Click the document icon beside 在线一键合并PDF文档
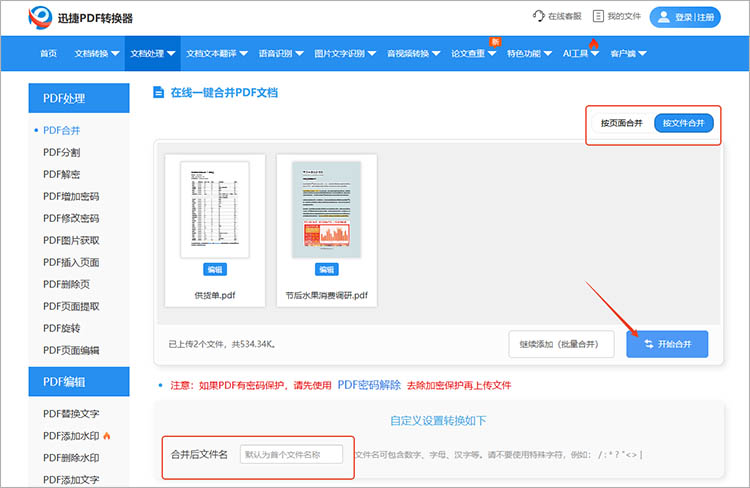The image size is (750, 488). (x=158, y=92)
